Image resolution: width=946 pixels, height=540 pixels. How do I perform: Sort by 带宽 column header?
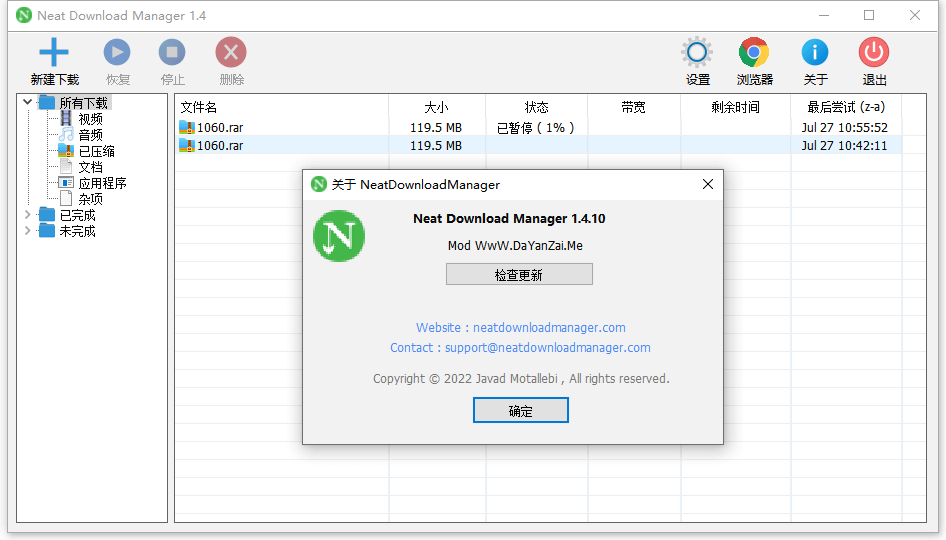pyautogui.click(x=633, y=107)
